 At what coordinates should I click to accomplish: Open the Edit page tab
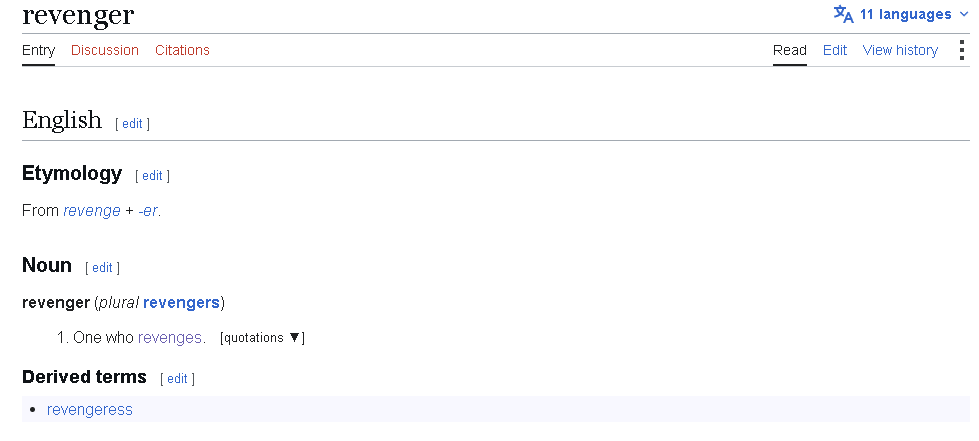pos(835,50)
